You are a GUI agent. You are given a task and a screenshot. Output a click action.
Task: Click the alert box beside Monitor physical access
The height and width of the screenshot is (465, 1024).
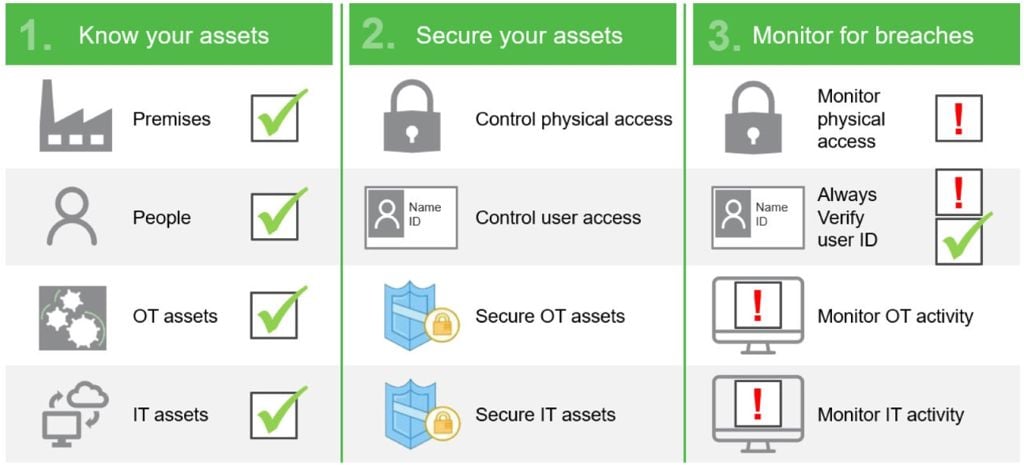959,118
